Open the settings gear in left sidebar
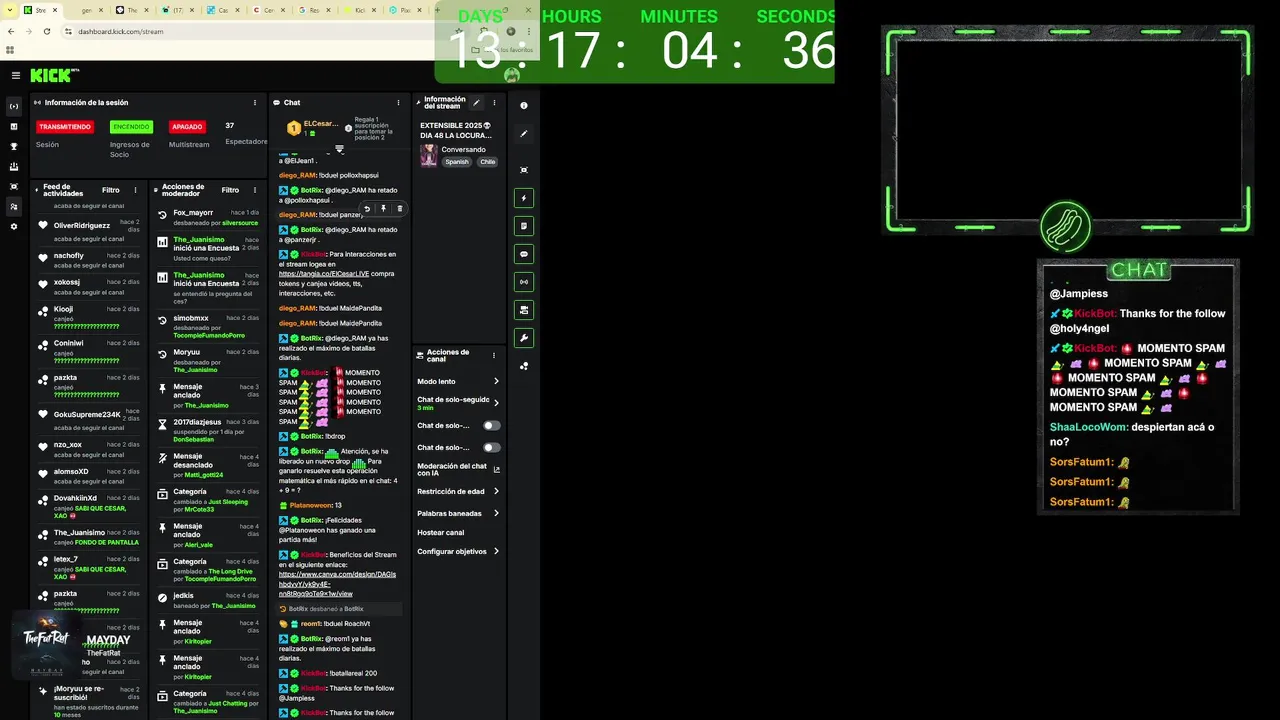This screenshot has width=1280, height=720. pos(14,227)
